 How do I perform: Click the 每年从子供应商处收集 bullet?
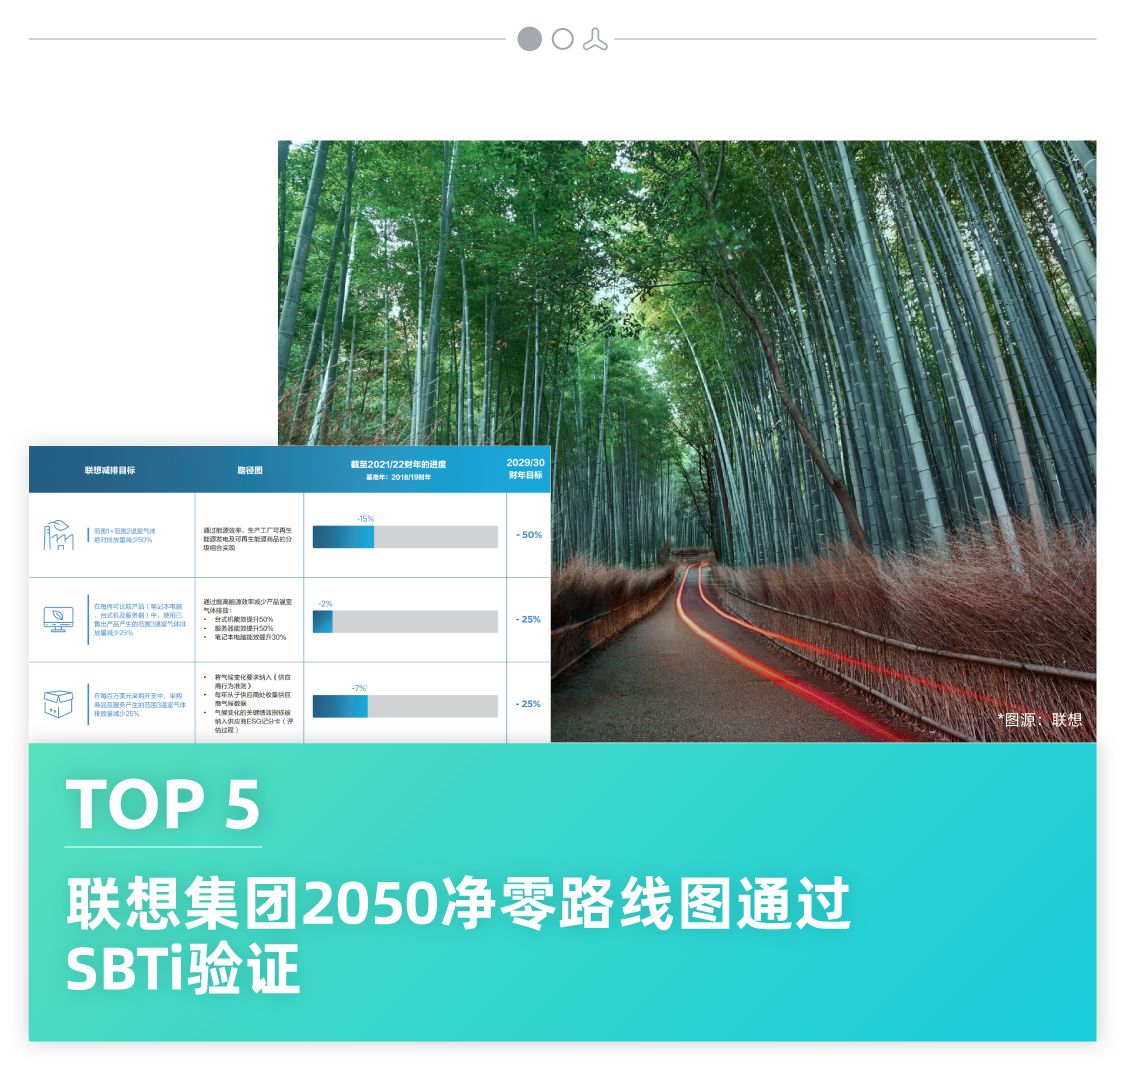pyautogui.click(x=253, y=699)
